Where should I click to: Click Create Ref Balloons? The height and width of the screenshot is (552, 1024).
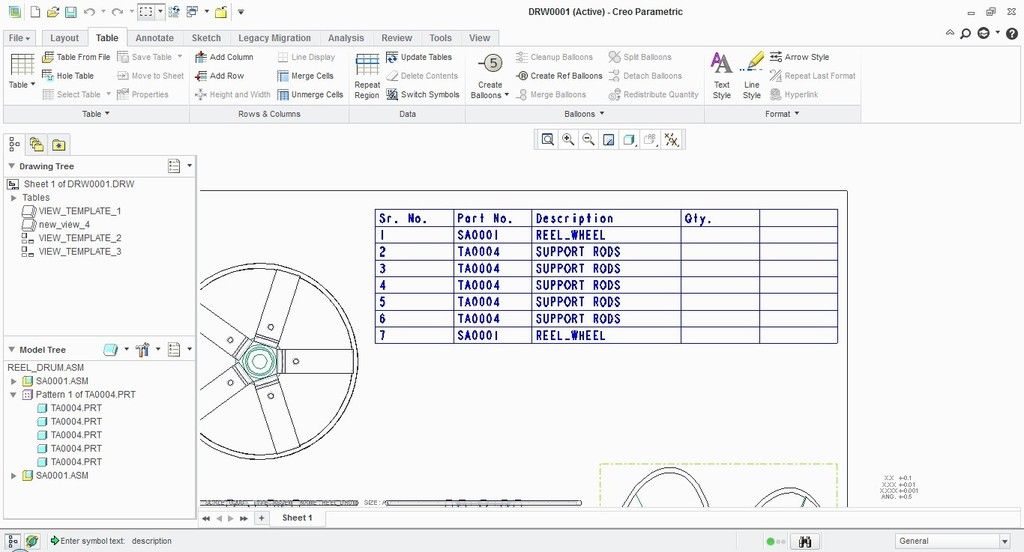pos(559,76)
